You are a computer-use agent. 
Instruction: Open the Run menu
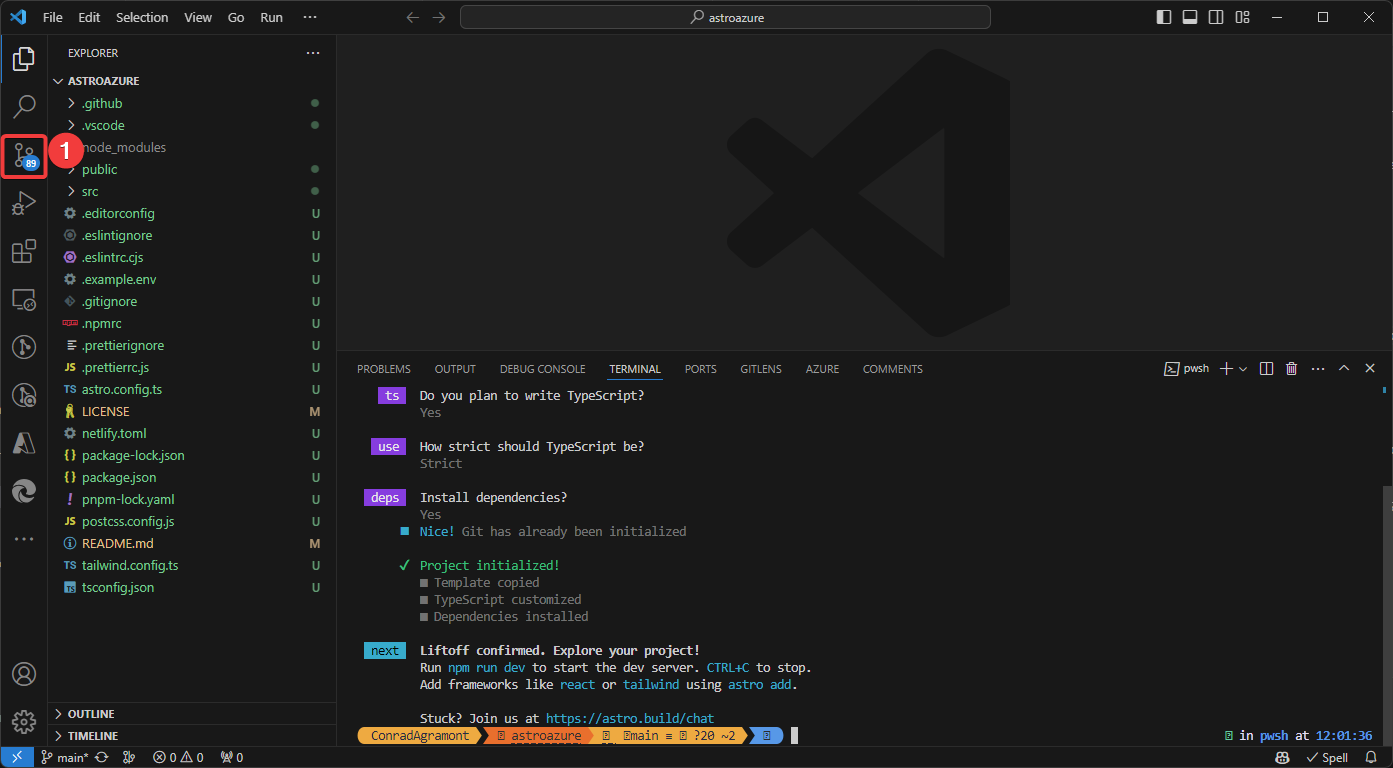click(x=271, y=17)
